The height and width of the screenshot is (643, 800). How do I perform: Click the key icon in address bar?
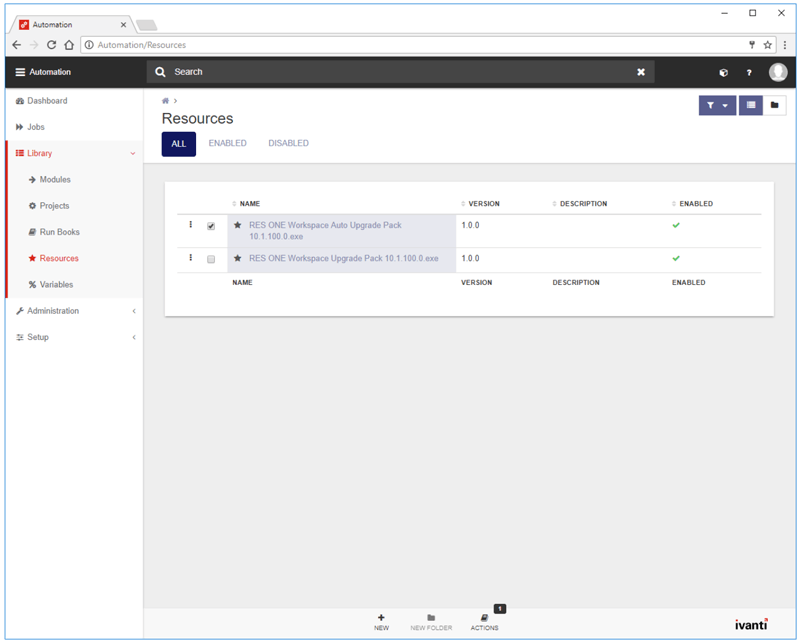tap(752, 45)
